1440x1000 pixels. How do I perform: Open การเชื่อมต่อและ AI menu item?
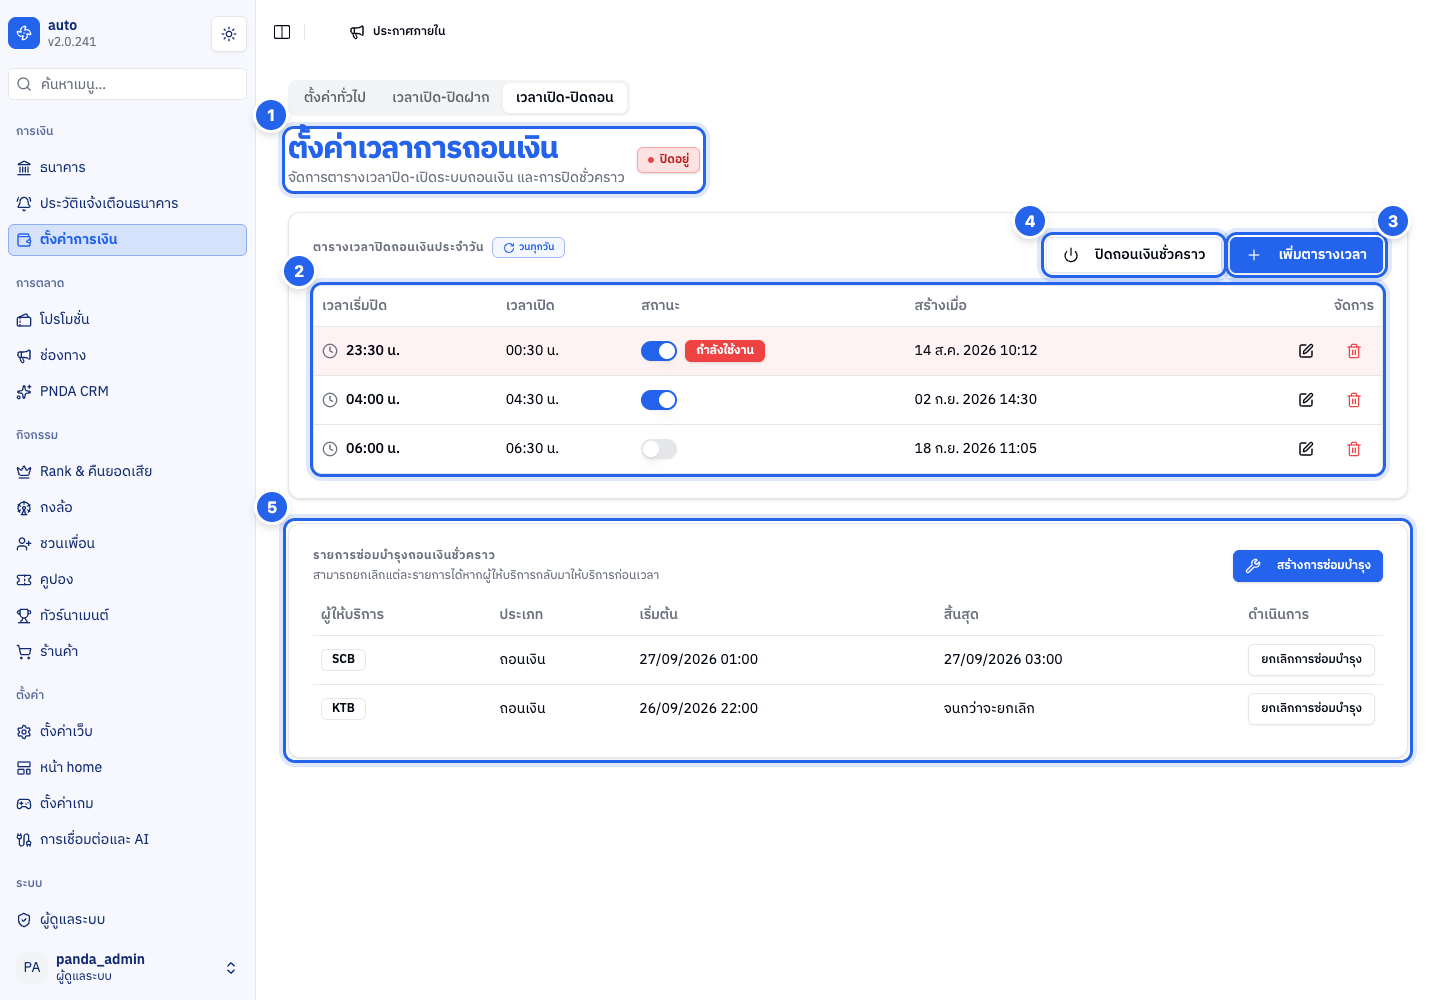[x=127, y=840]
